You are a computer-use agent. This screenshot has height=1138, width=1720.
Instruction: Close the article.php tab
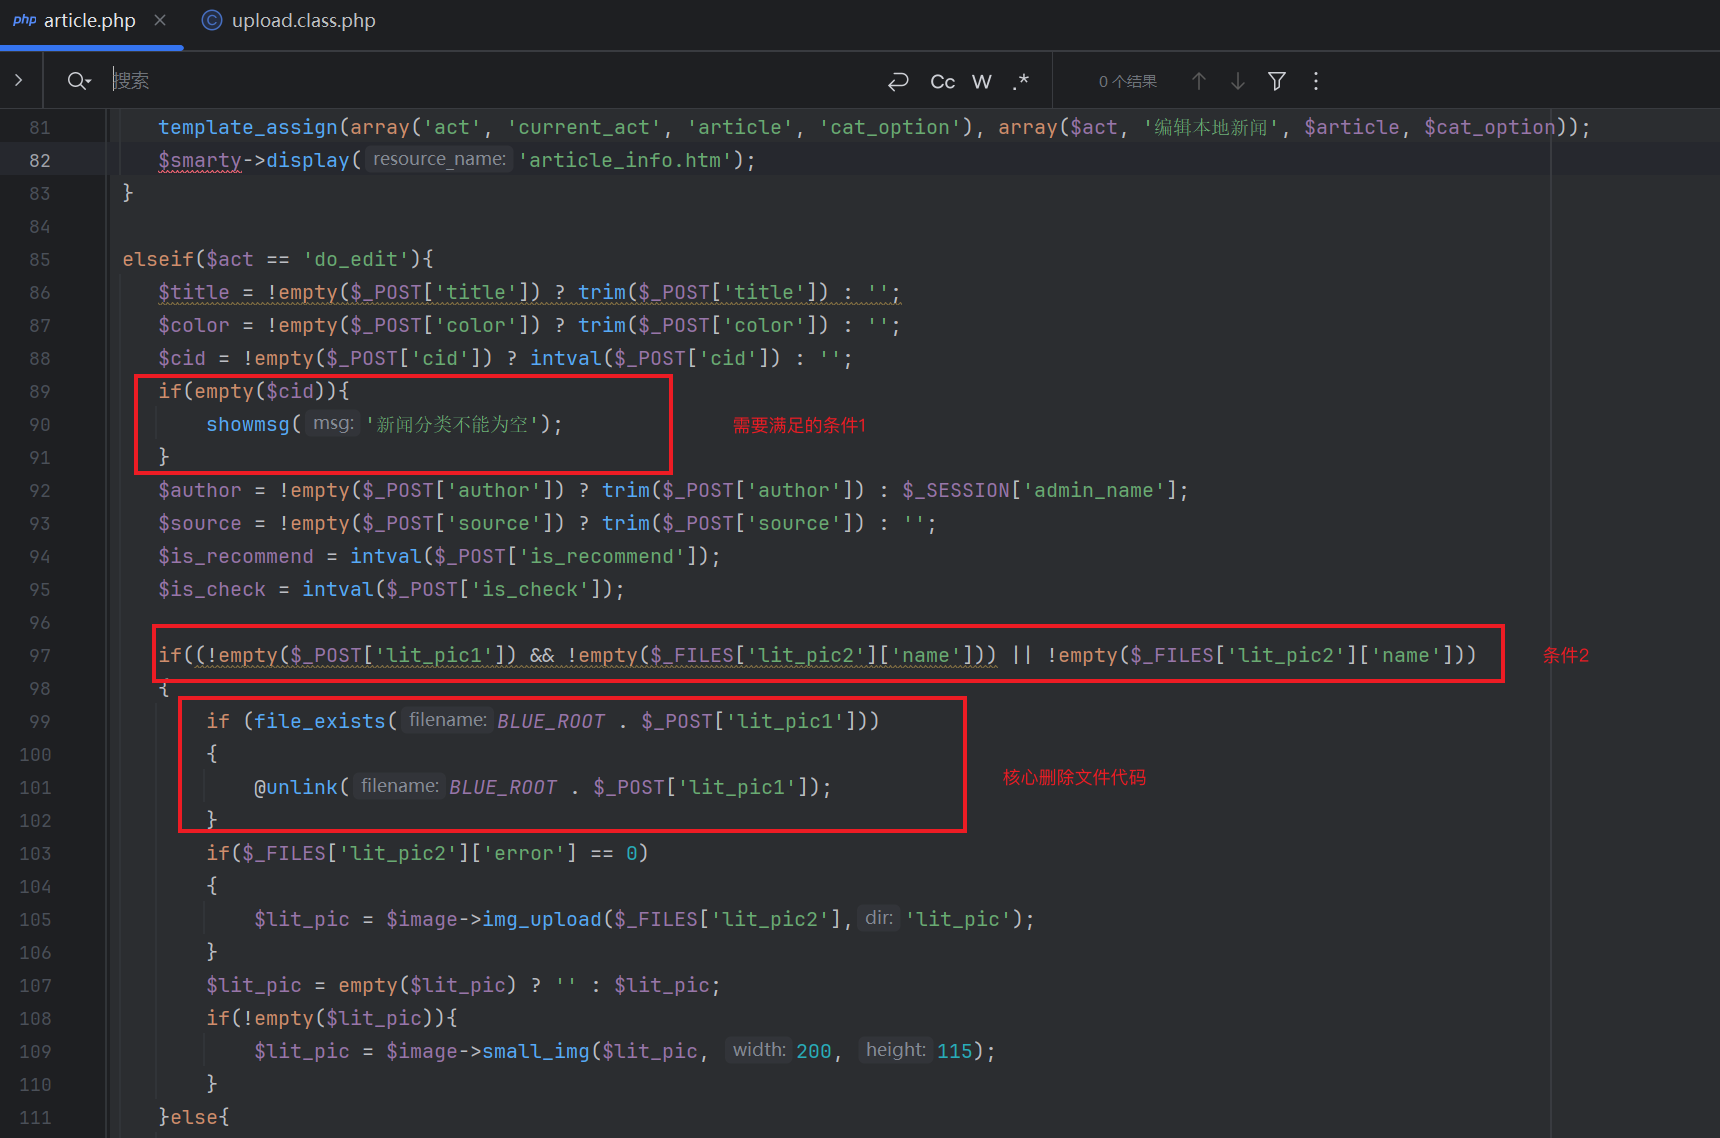[x=160, y=20]
